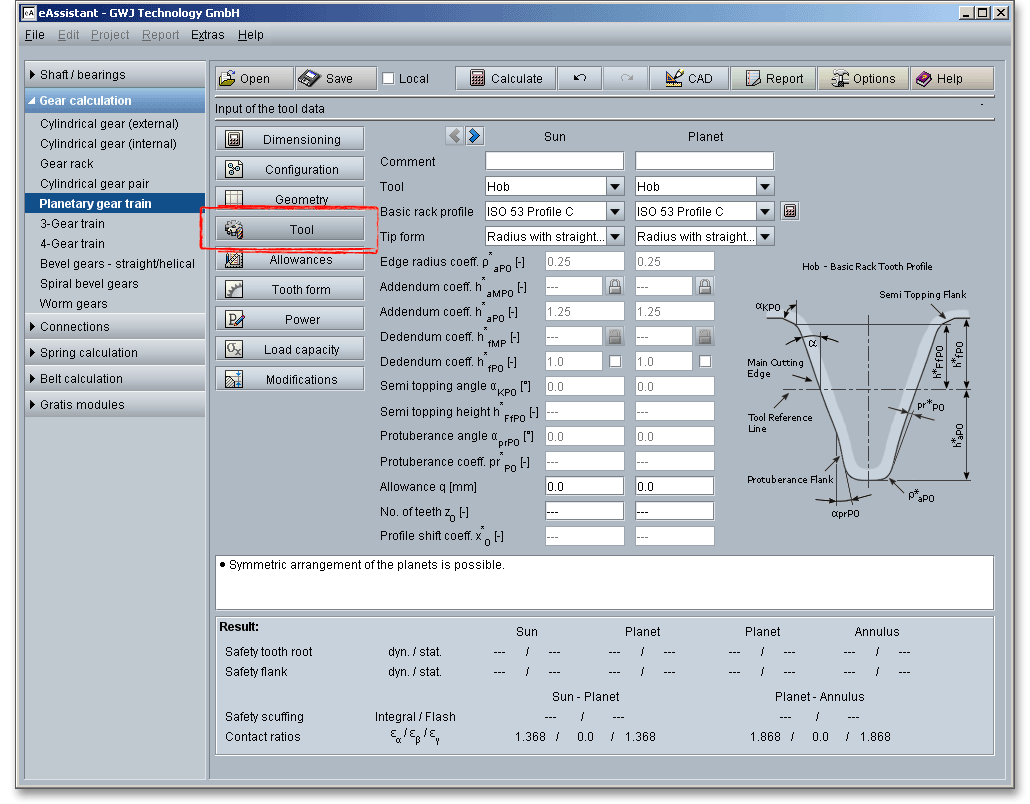Screen dimensions: 1030x804
Task: Click the undo arrow icon in toolbar
Action: (x=580, y=79)
